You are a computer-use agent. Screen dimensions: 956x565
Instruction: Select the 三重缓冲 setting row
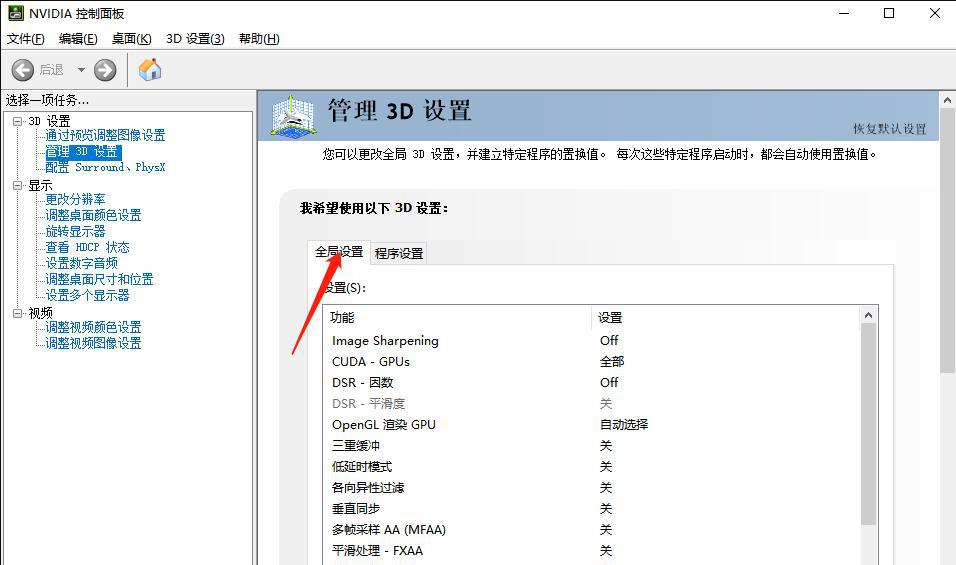pyautogui.click(x=591, y=446)
